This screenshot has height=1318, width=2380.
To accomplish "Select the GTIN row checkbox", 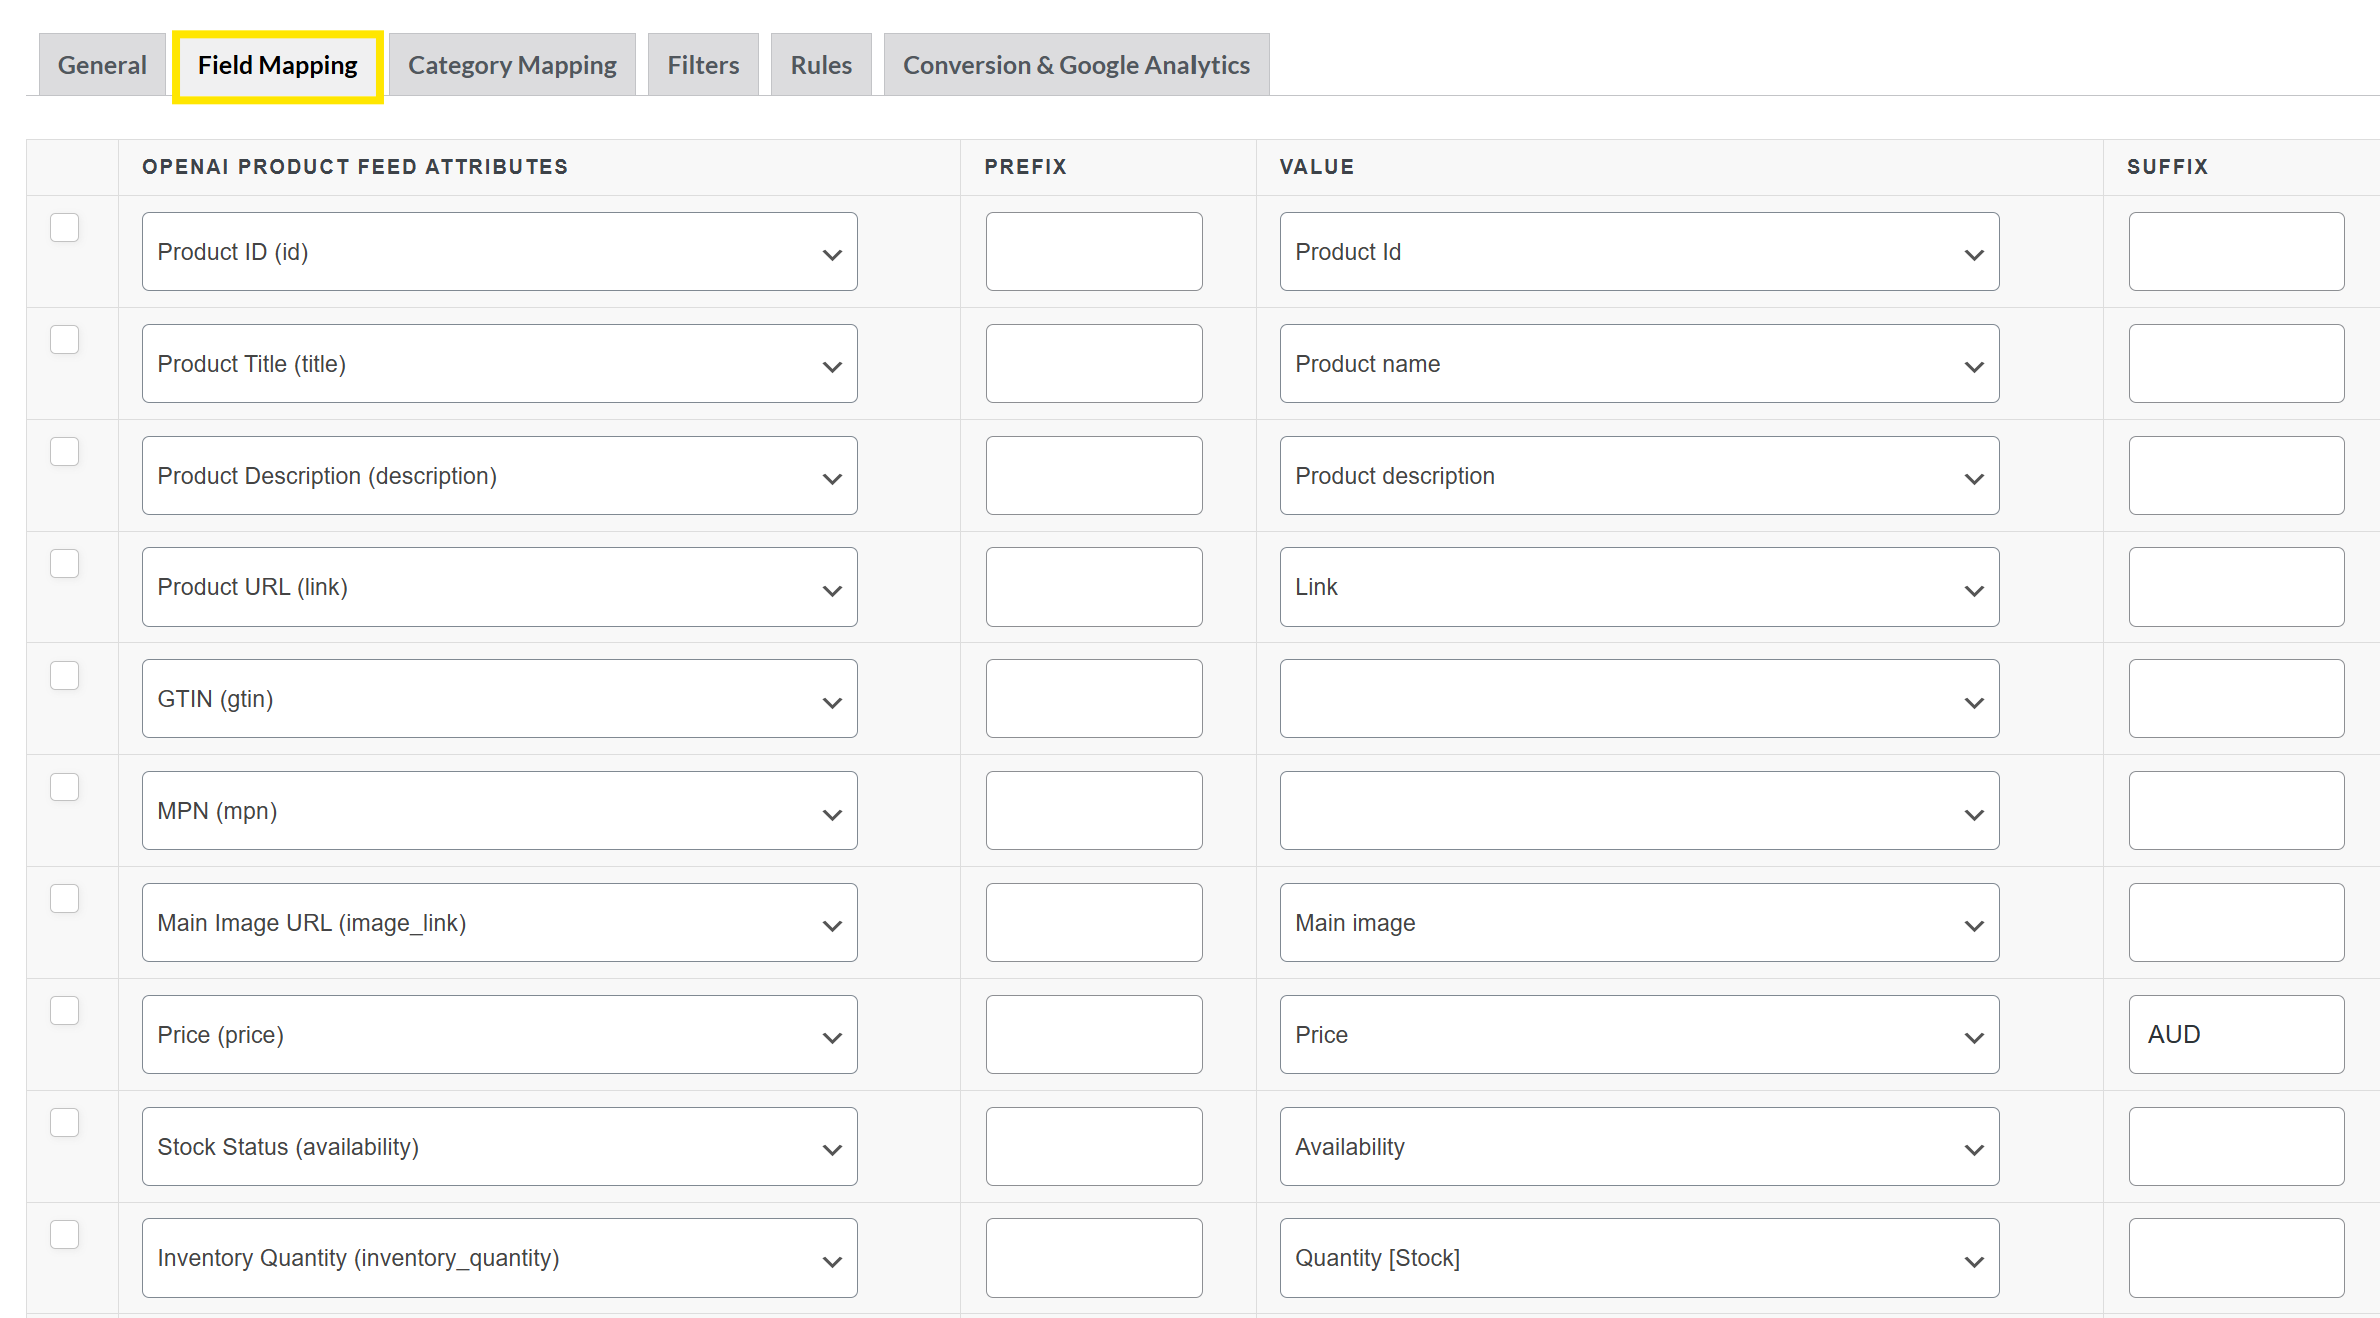I will pyautogui.click(x=65, y=676).
